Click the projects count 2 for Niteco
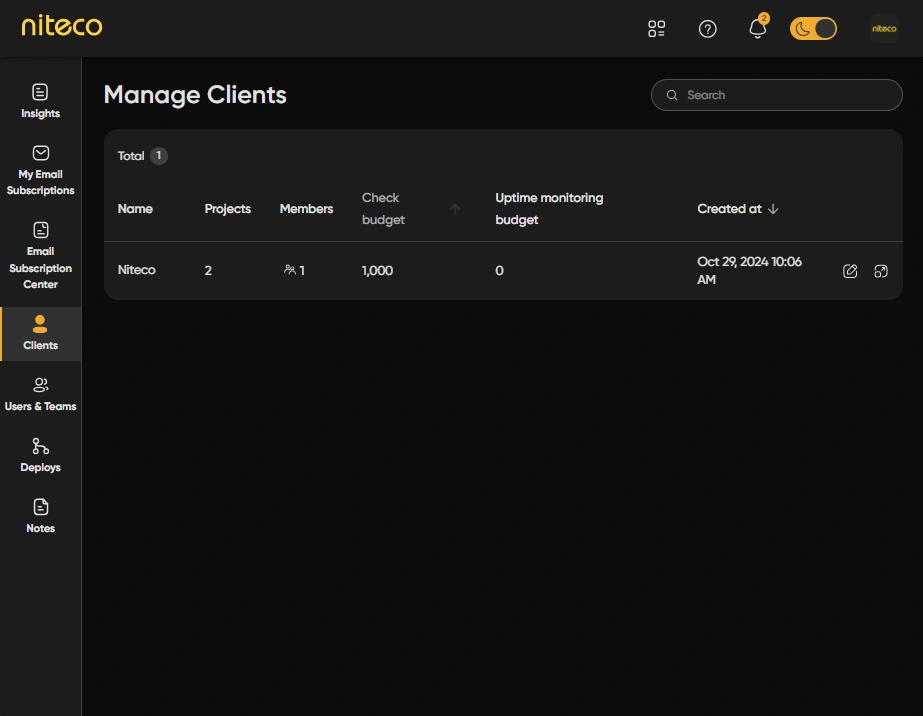Viewport: 923px width, 716px height. point(208,270)
